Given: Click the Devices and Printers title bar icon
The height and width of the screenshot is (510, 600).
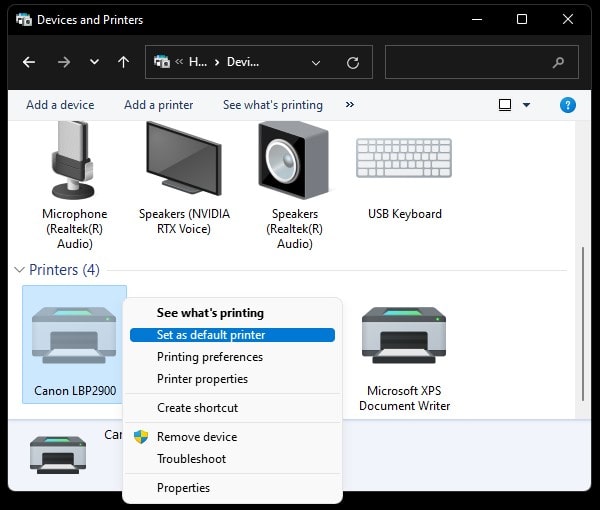Looking at the screenshot, I should pyautogui.click(x=24, y=20).
